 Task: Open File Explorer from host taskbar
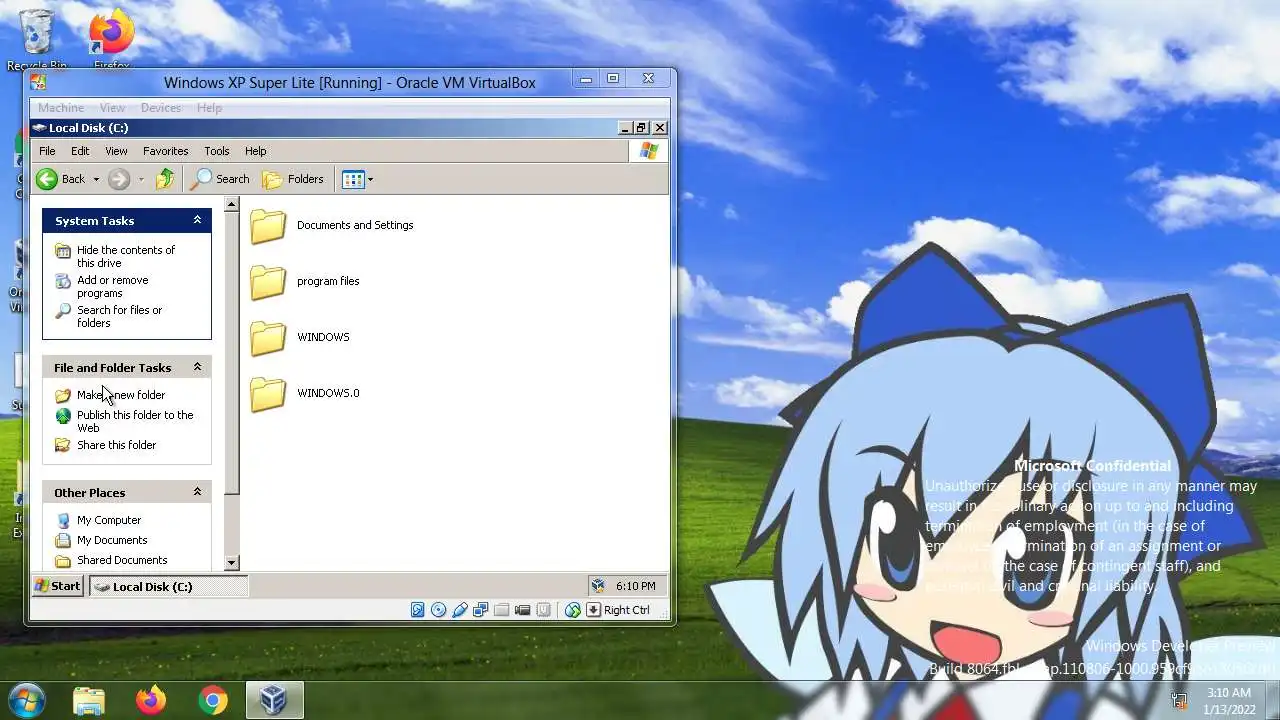[x=89, y=700]
